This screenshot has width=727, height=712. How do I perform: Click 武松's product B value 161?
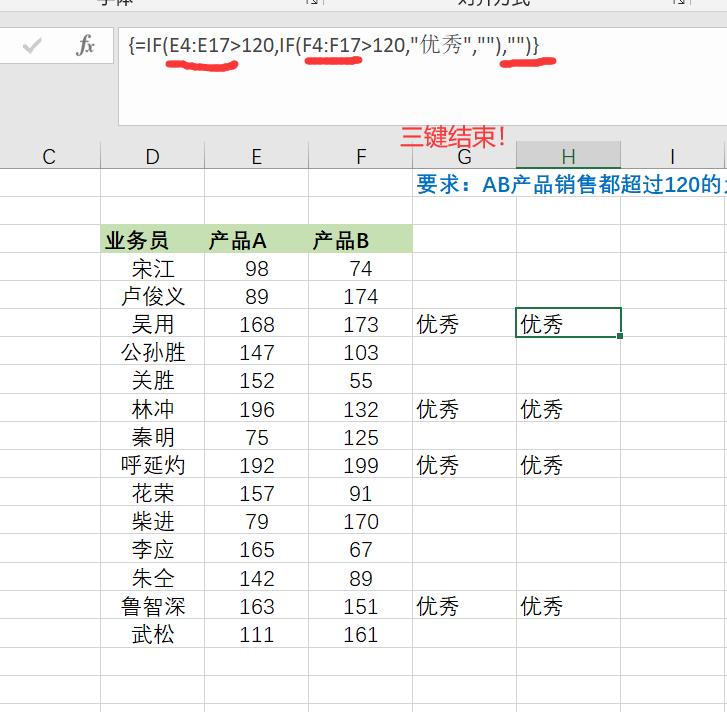(361, 634)
